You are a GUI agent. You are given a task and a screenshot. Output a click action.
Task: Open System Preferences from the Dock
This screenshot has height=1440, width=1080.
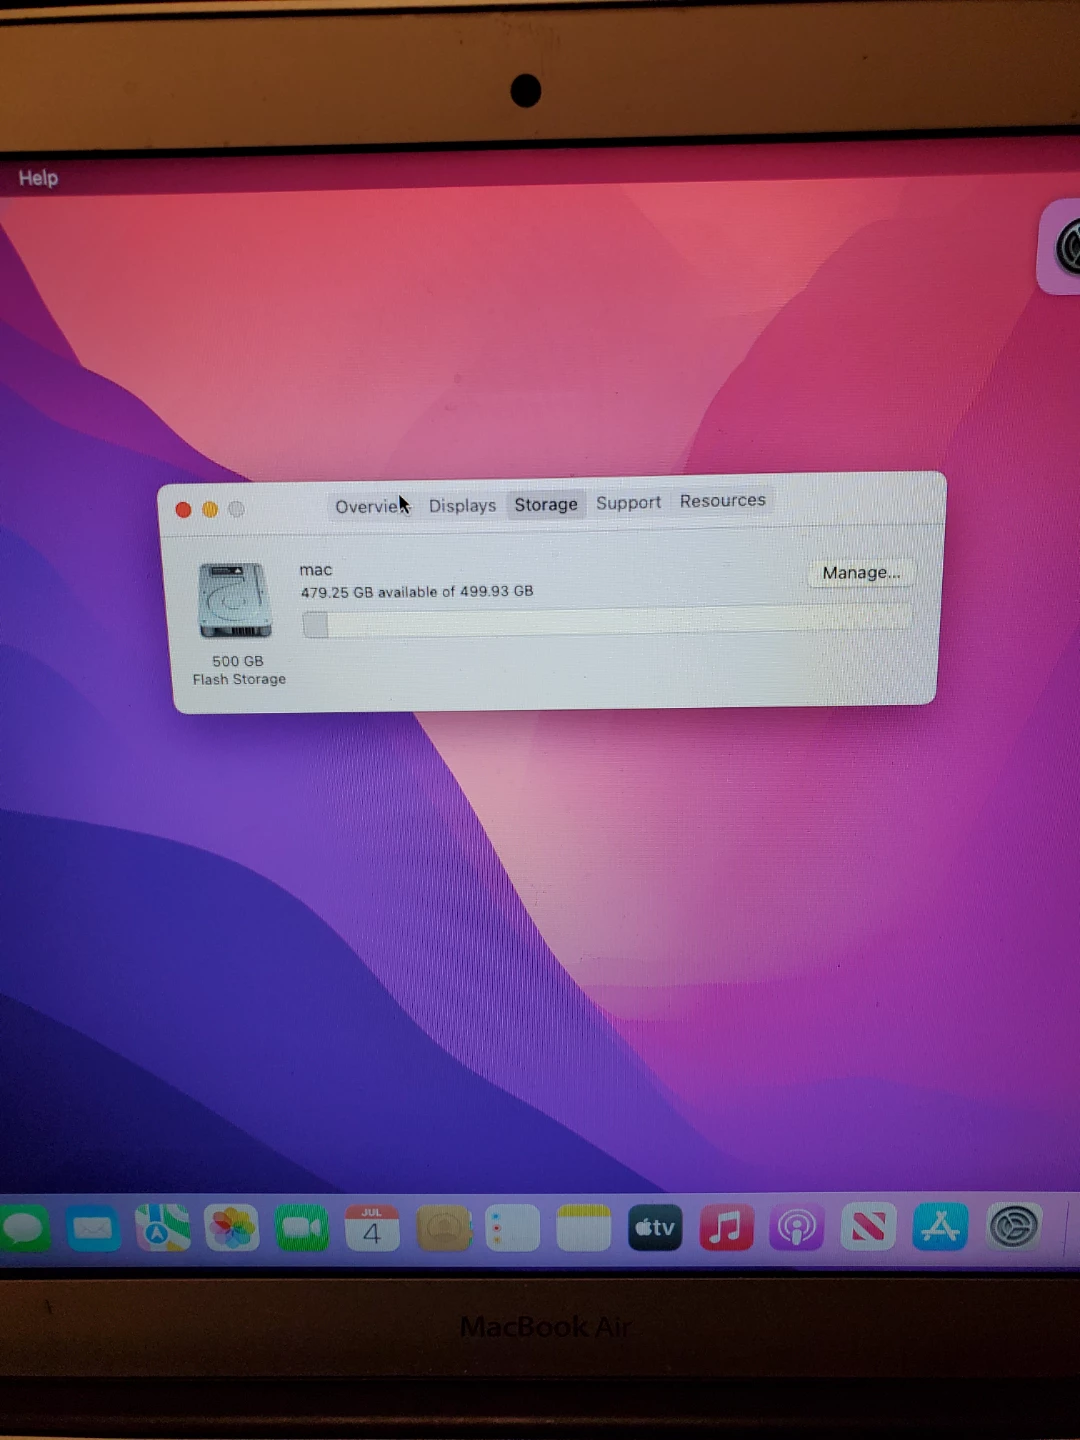(x=1013, y=1228)
